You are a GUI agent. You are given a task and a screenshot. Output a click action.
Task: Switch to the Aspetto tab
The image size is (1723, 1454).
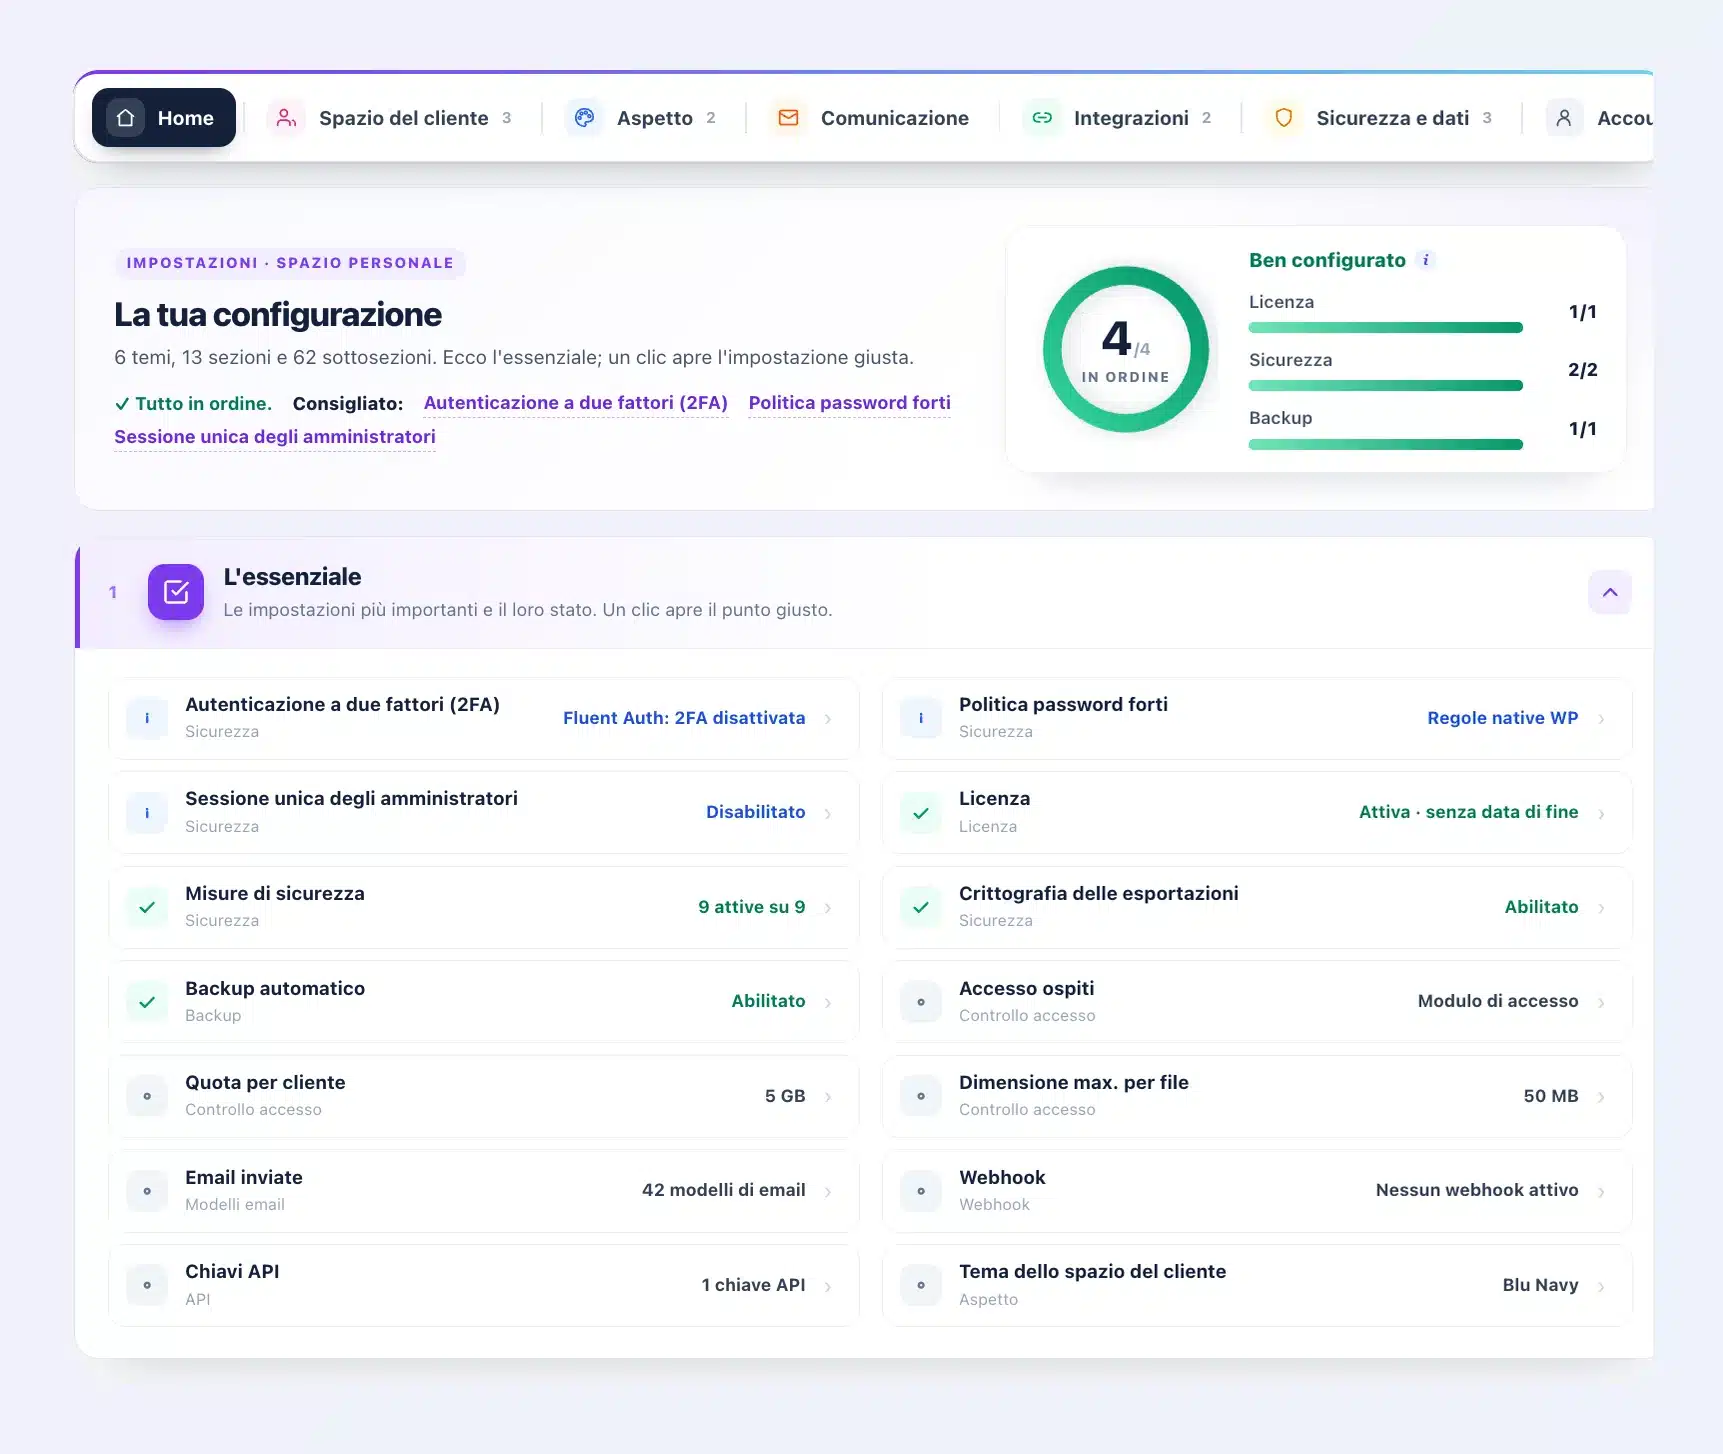642,118
